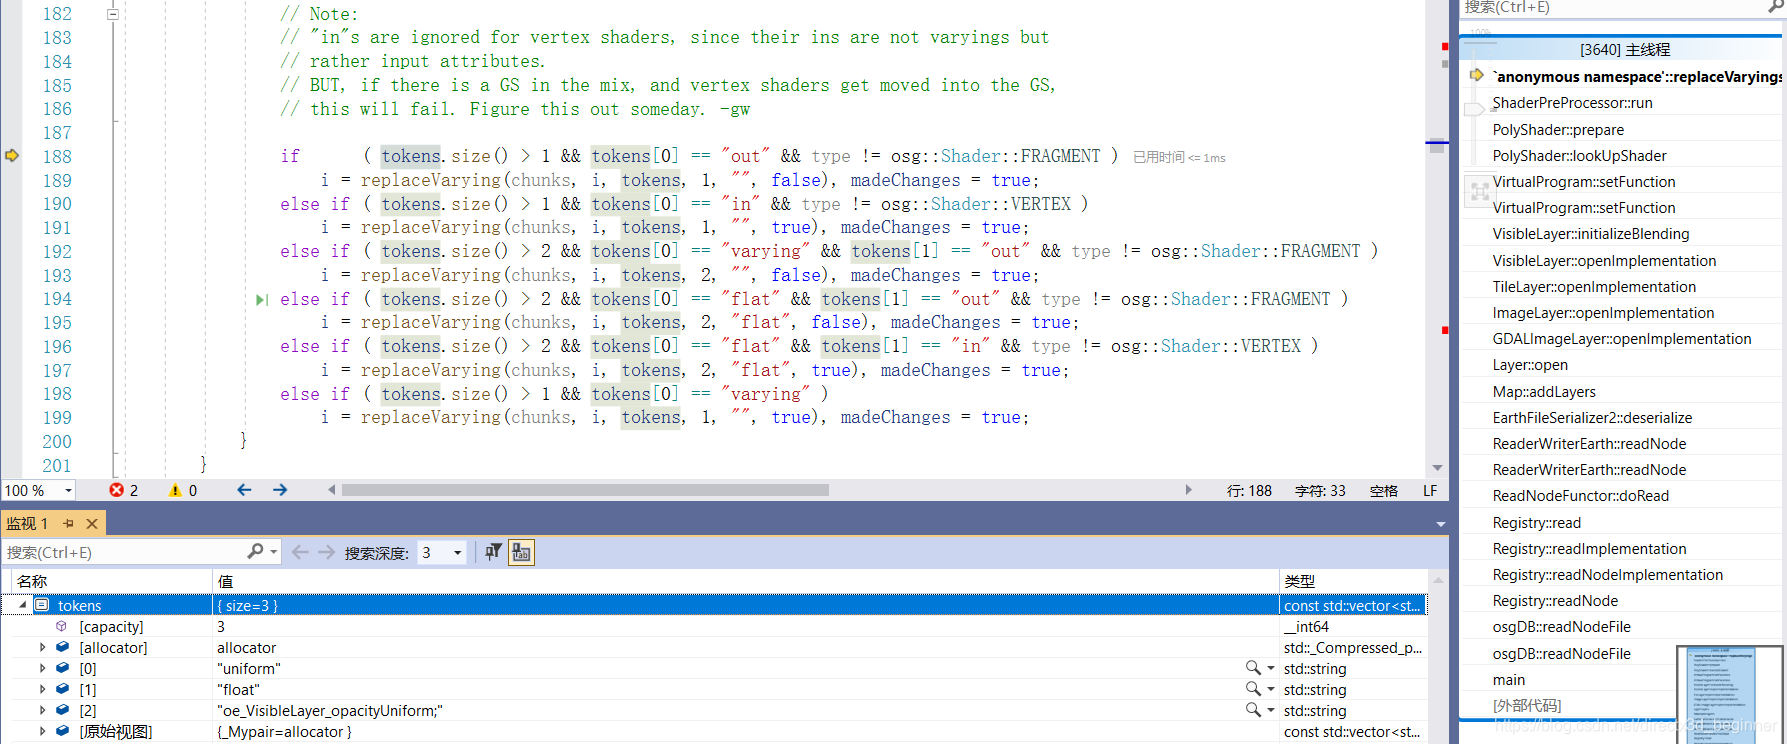
Task: Expand the [allocator] node
Action: 42,647
